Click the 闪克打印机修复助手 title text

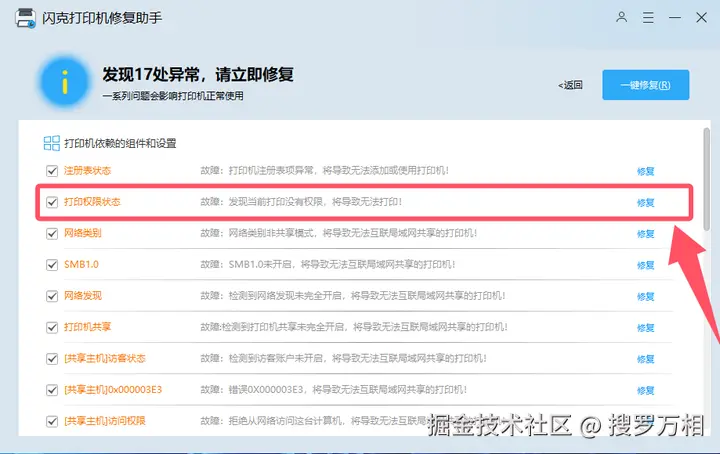pyautogui.click(x=102, y=18)
